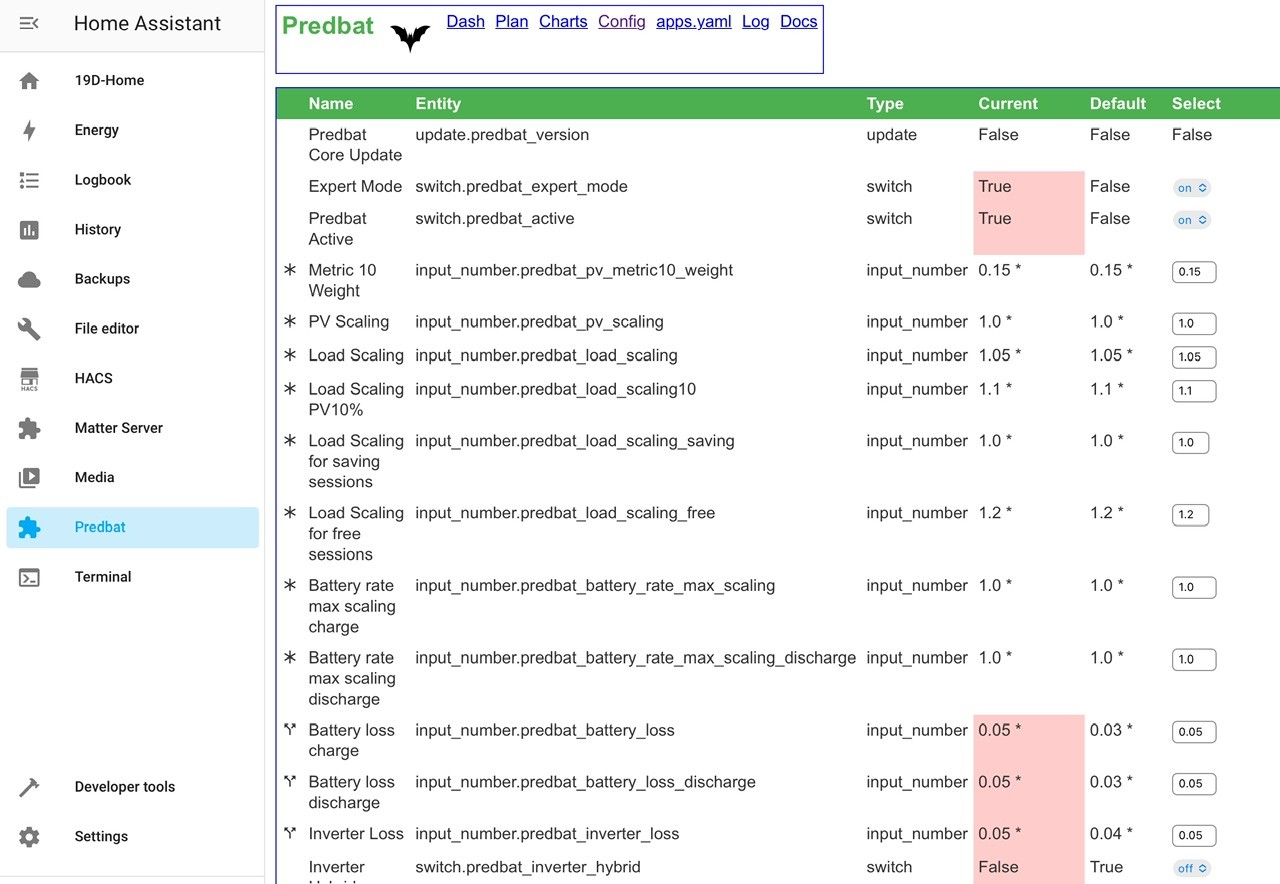This screenshot has width=1280, height=884.
Task: Click the star icon beside Load Scaling PV10%
Action: coord(290,389)
